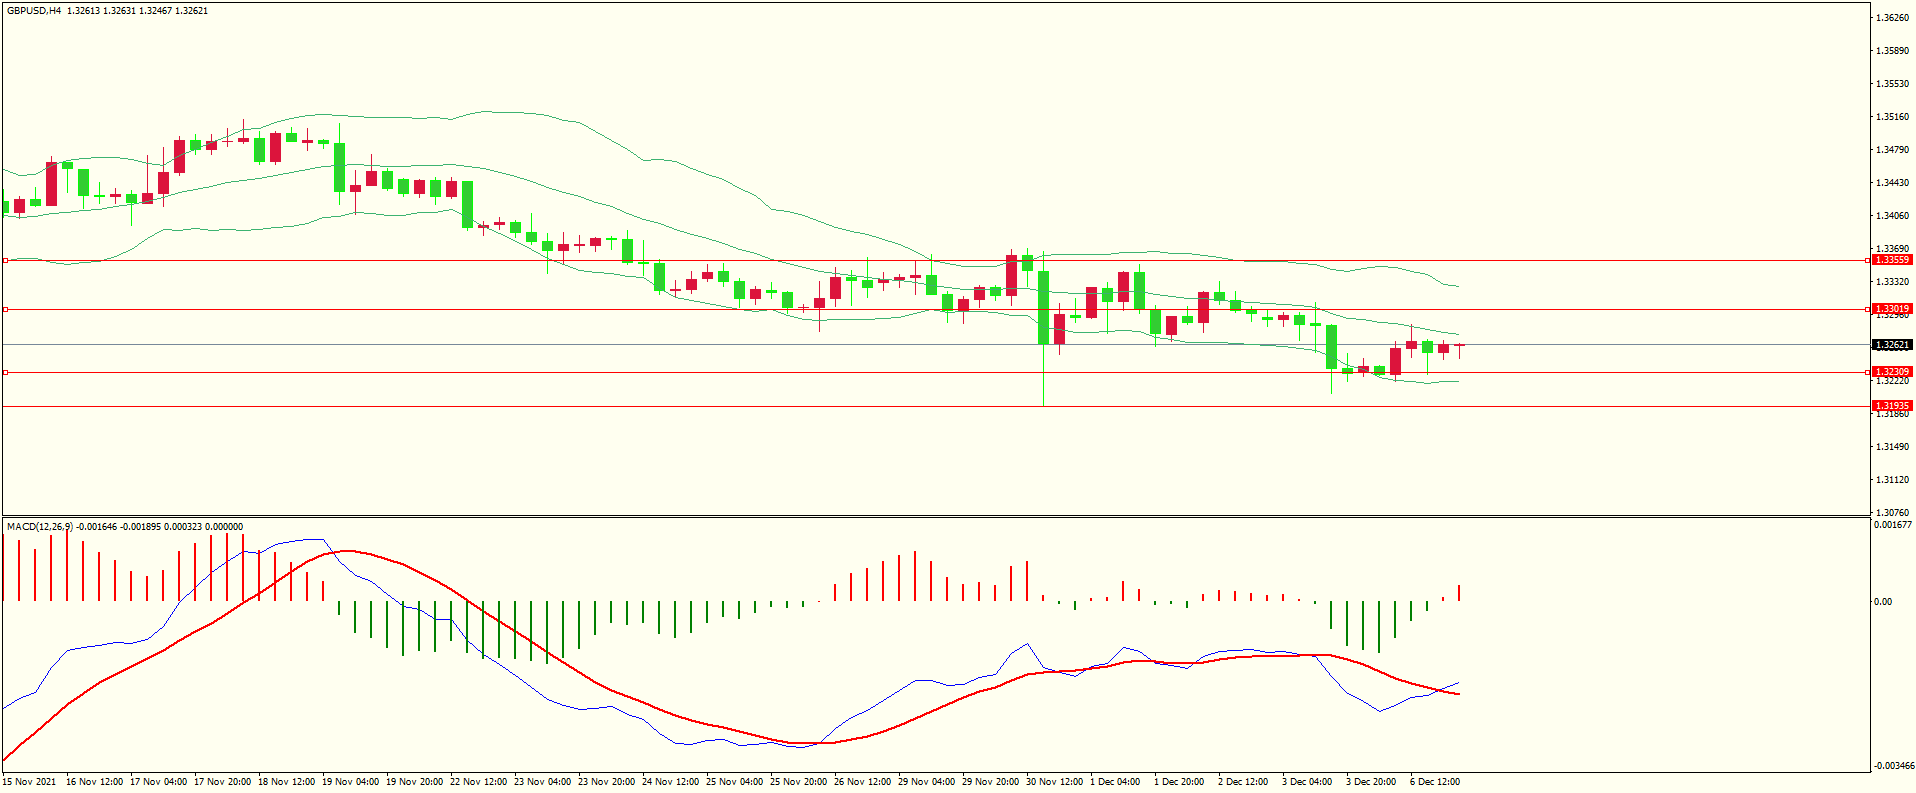Click the 1.36260 price scale value
Screen dimensions: 1916x793
(1891, 18)
